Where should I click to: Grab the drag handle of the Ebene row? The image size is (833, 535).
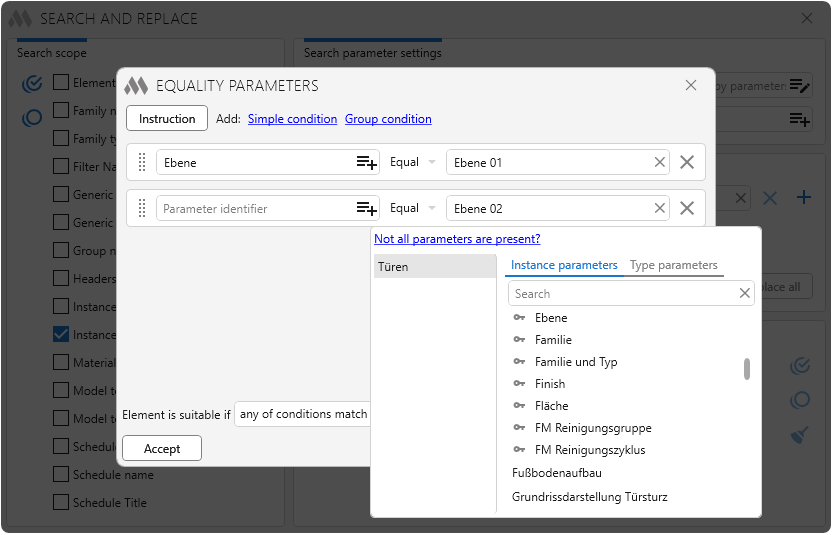pos(142,163)
